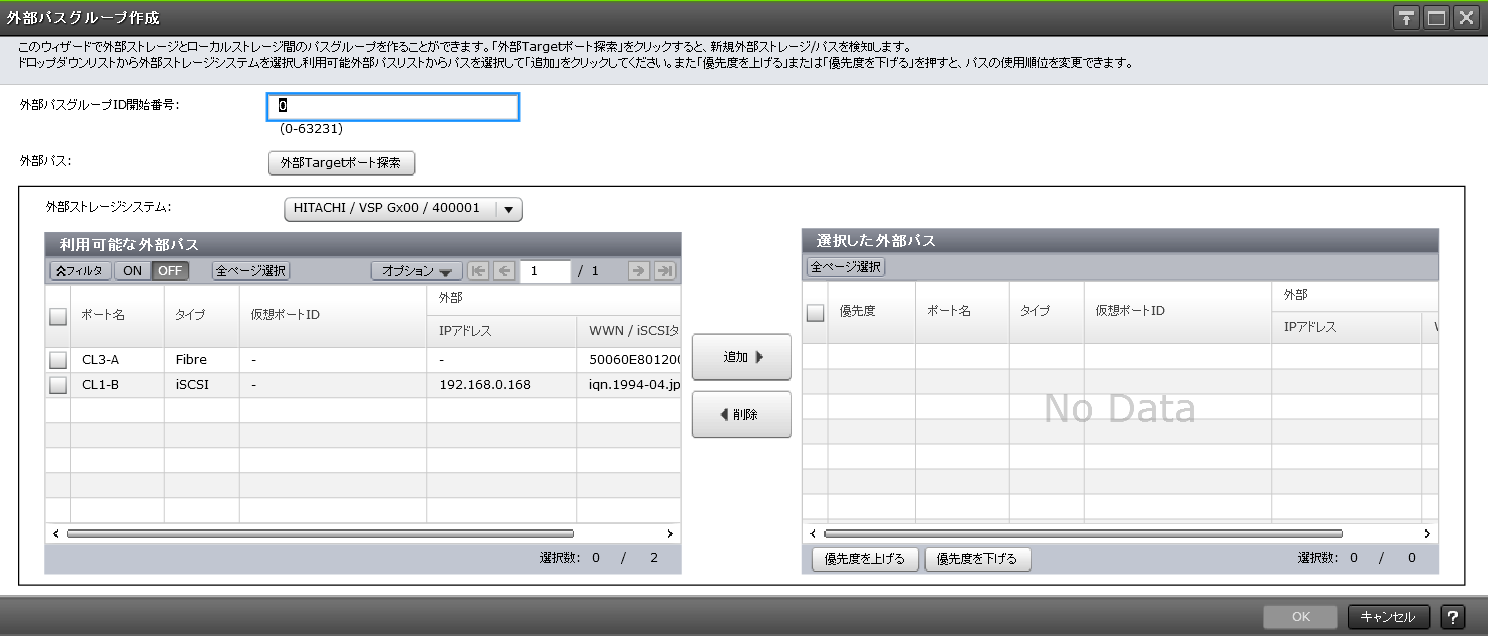Open help via the question mark icon

(1453, 617)
